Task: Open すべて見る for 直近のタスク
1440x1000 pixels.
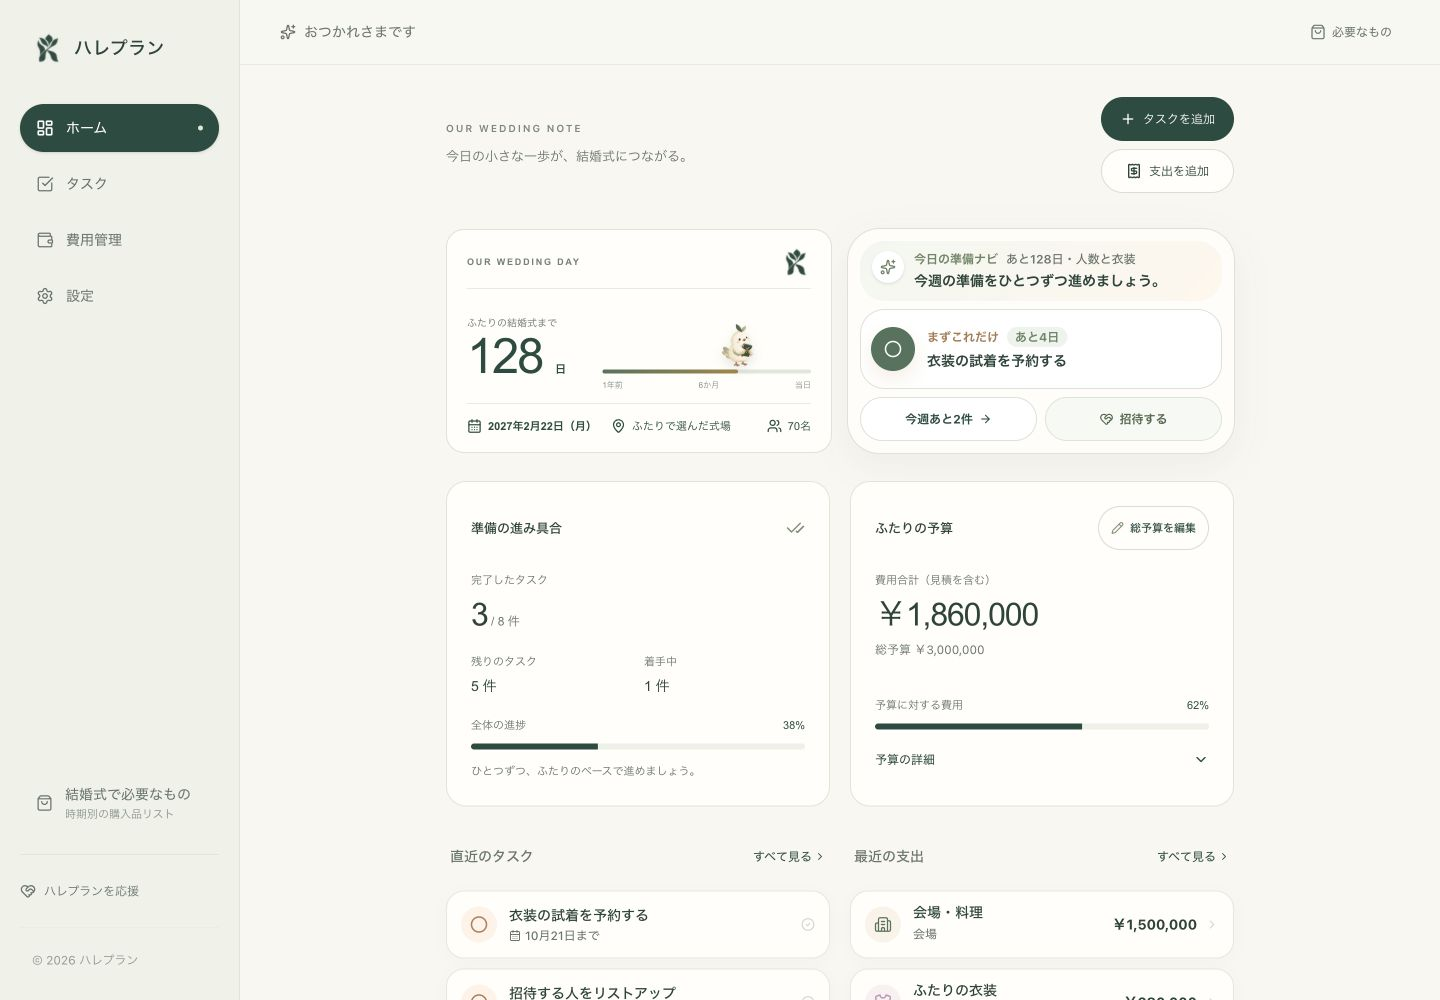Action: pyautogui.click(x=788, y=857)
